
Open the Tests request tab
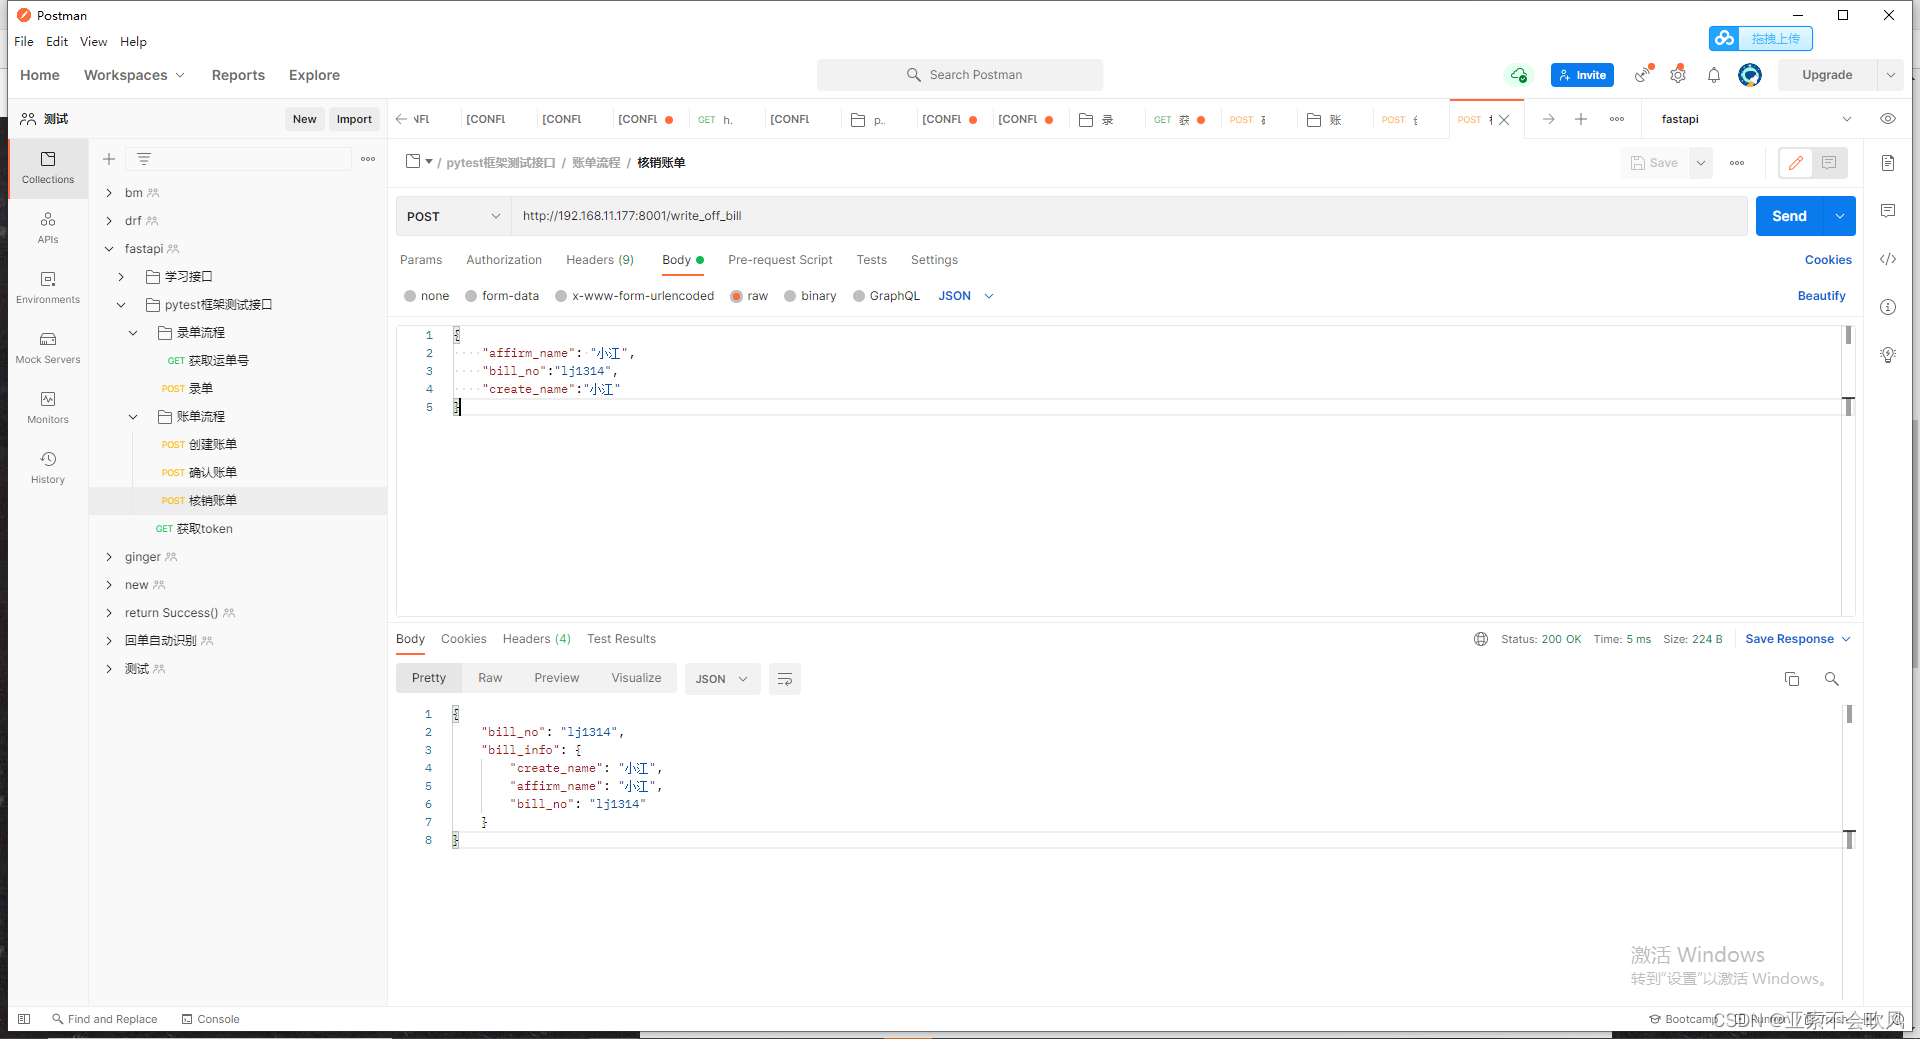click(871, 260)
